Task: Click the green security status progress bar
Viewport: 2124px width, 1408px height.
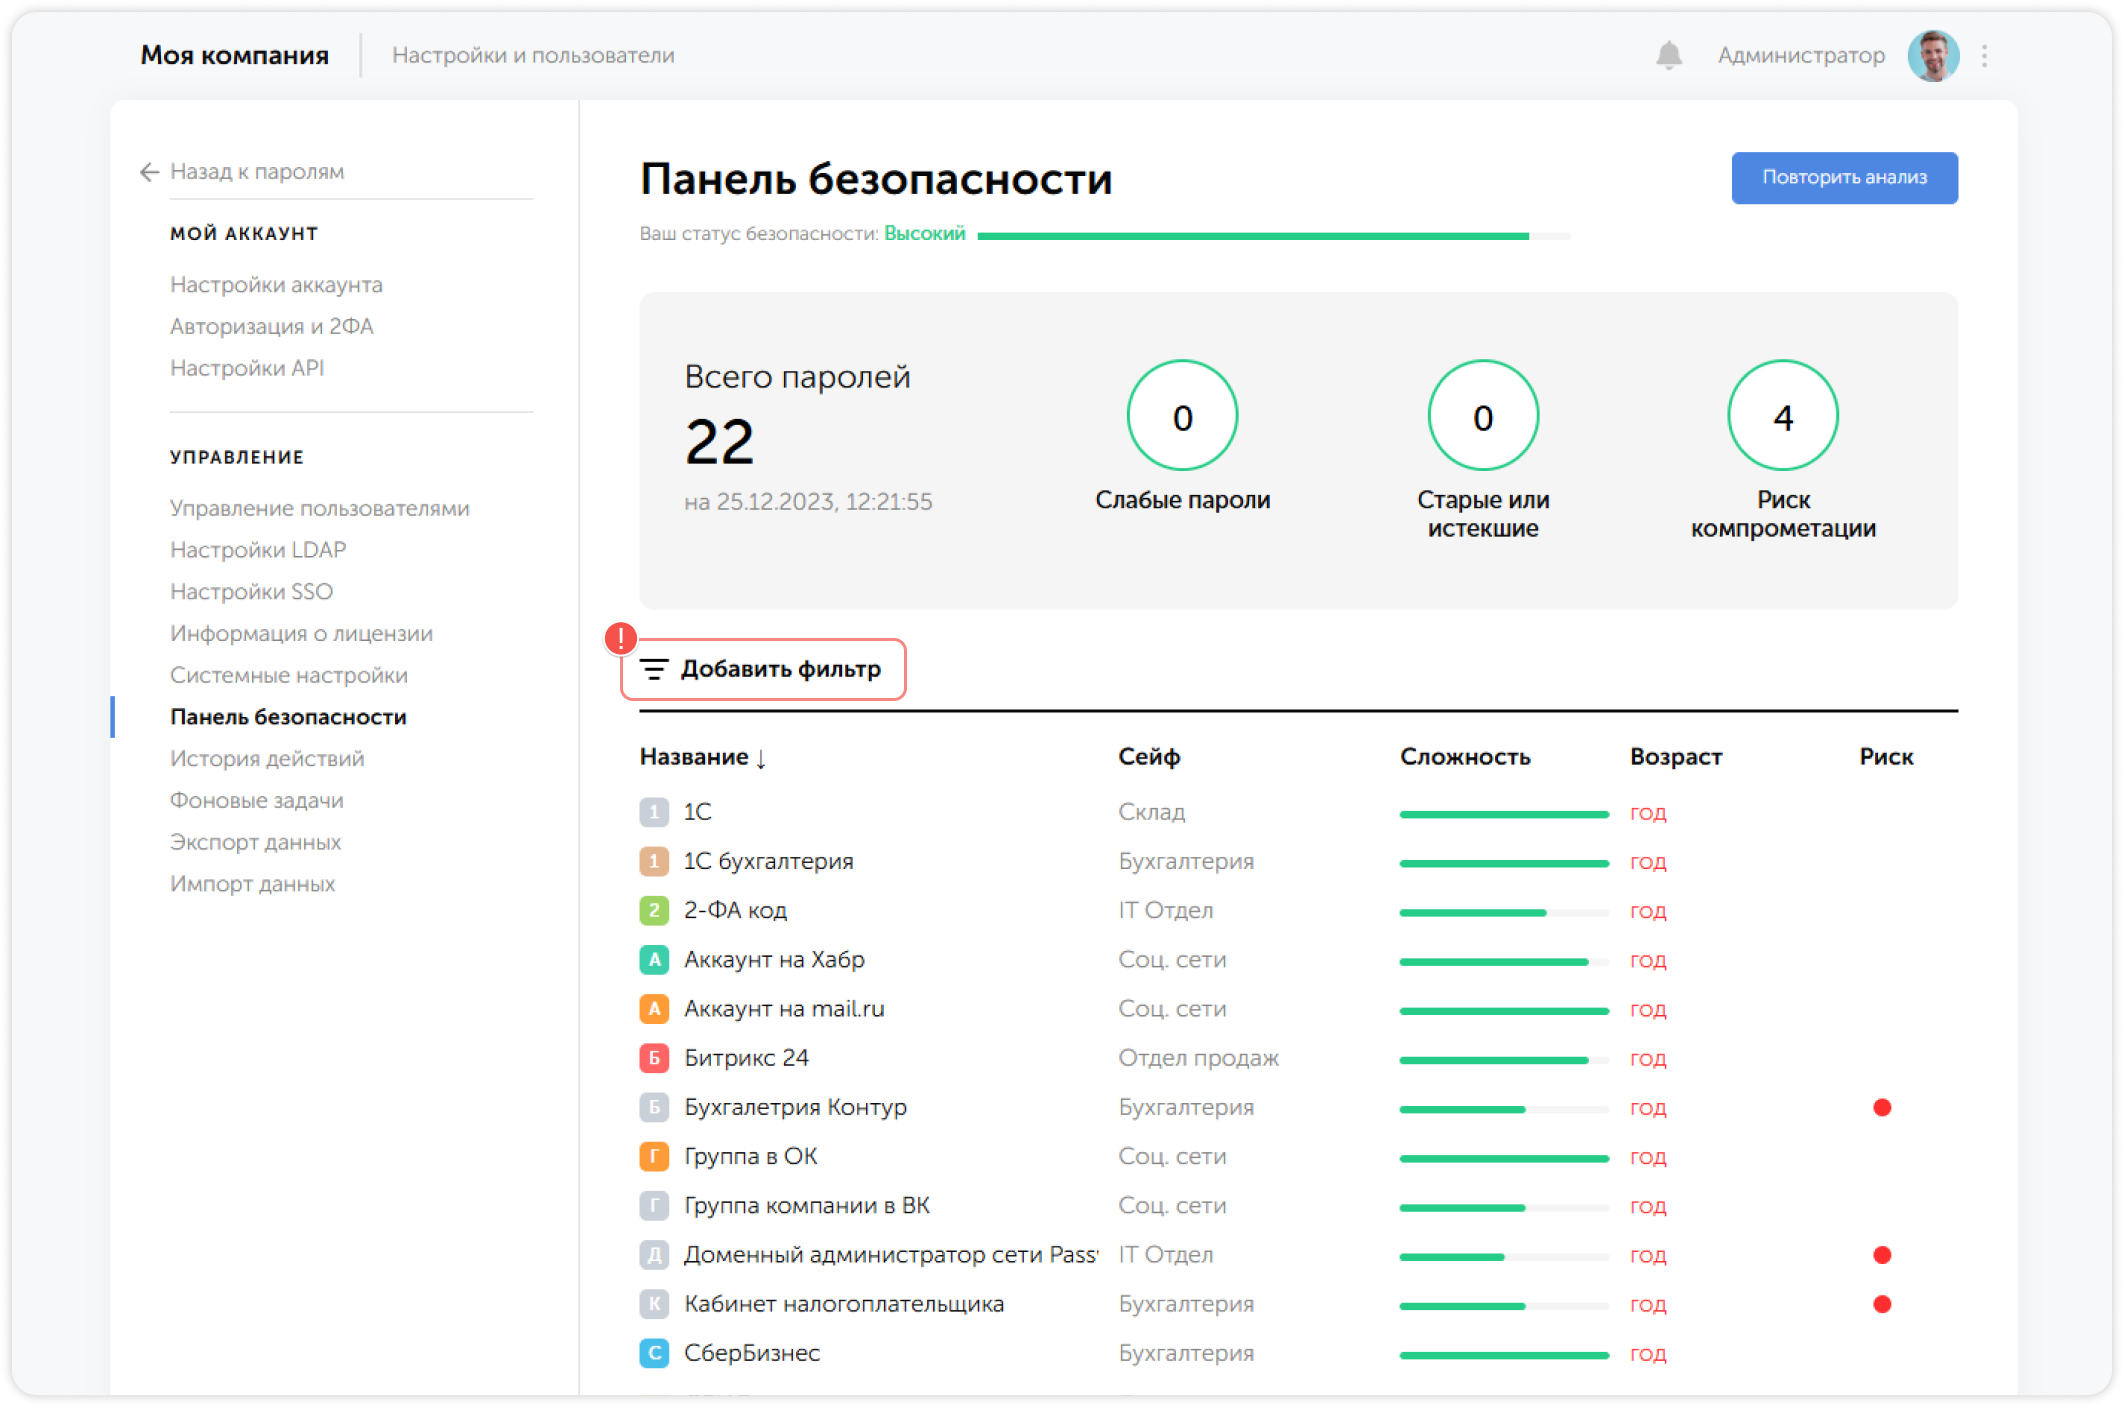Action: point(1270,236)
